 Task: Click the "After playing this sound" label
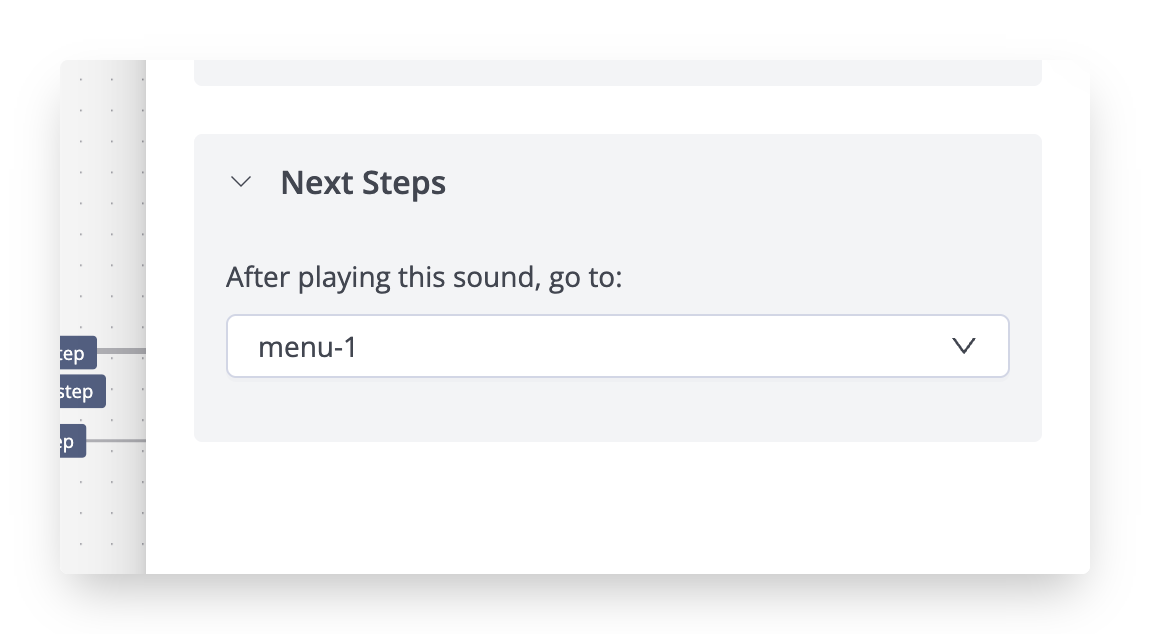pos(424,276)
